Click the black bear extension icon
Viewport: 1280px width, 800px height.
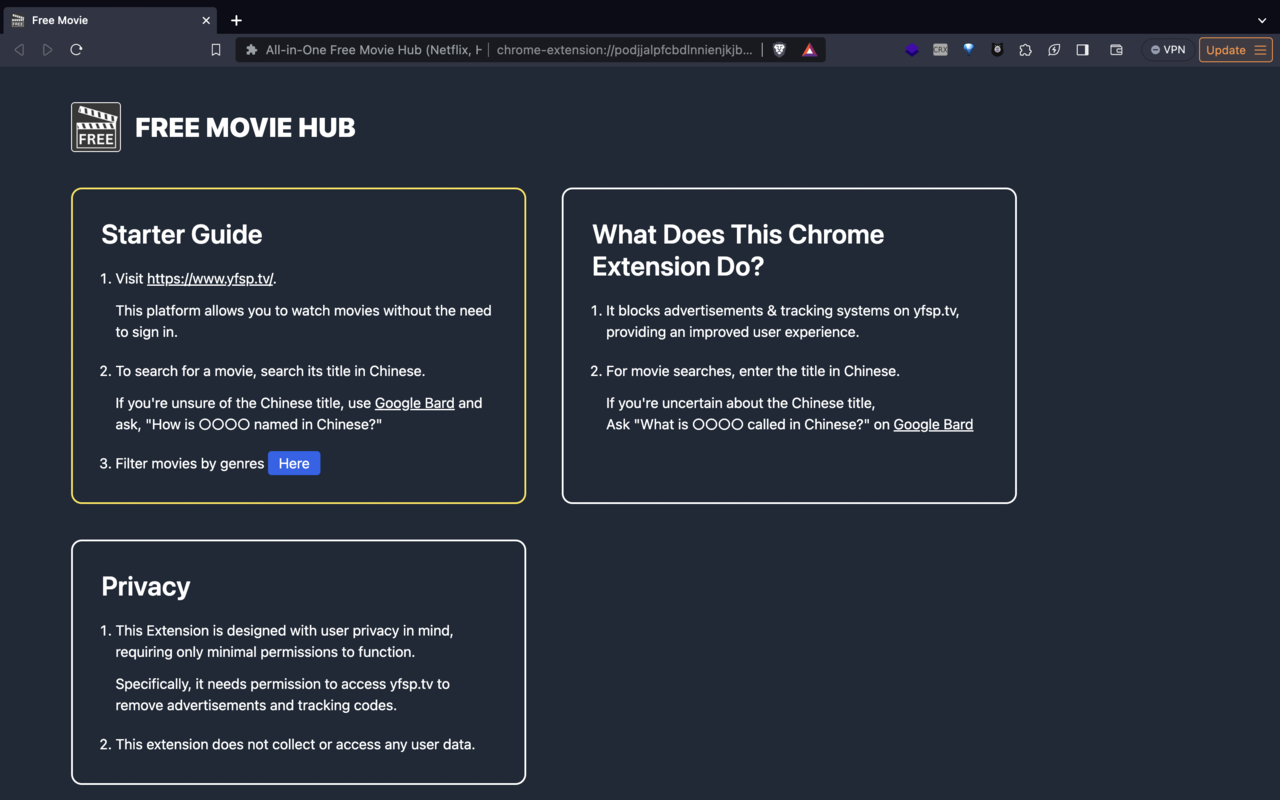point(997,49)
